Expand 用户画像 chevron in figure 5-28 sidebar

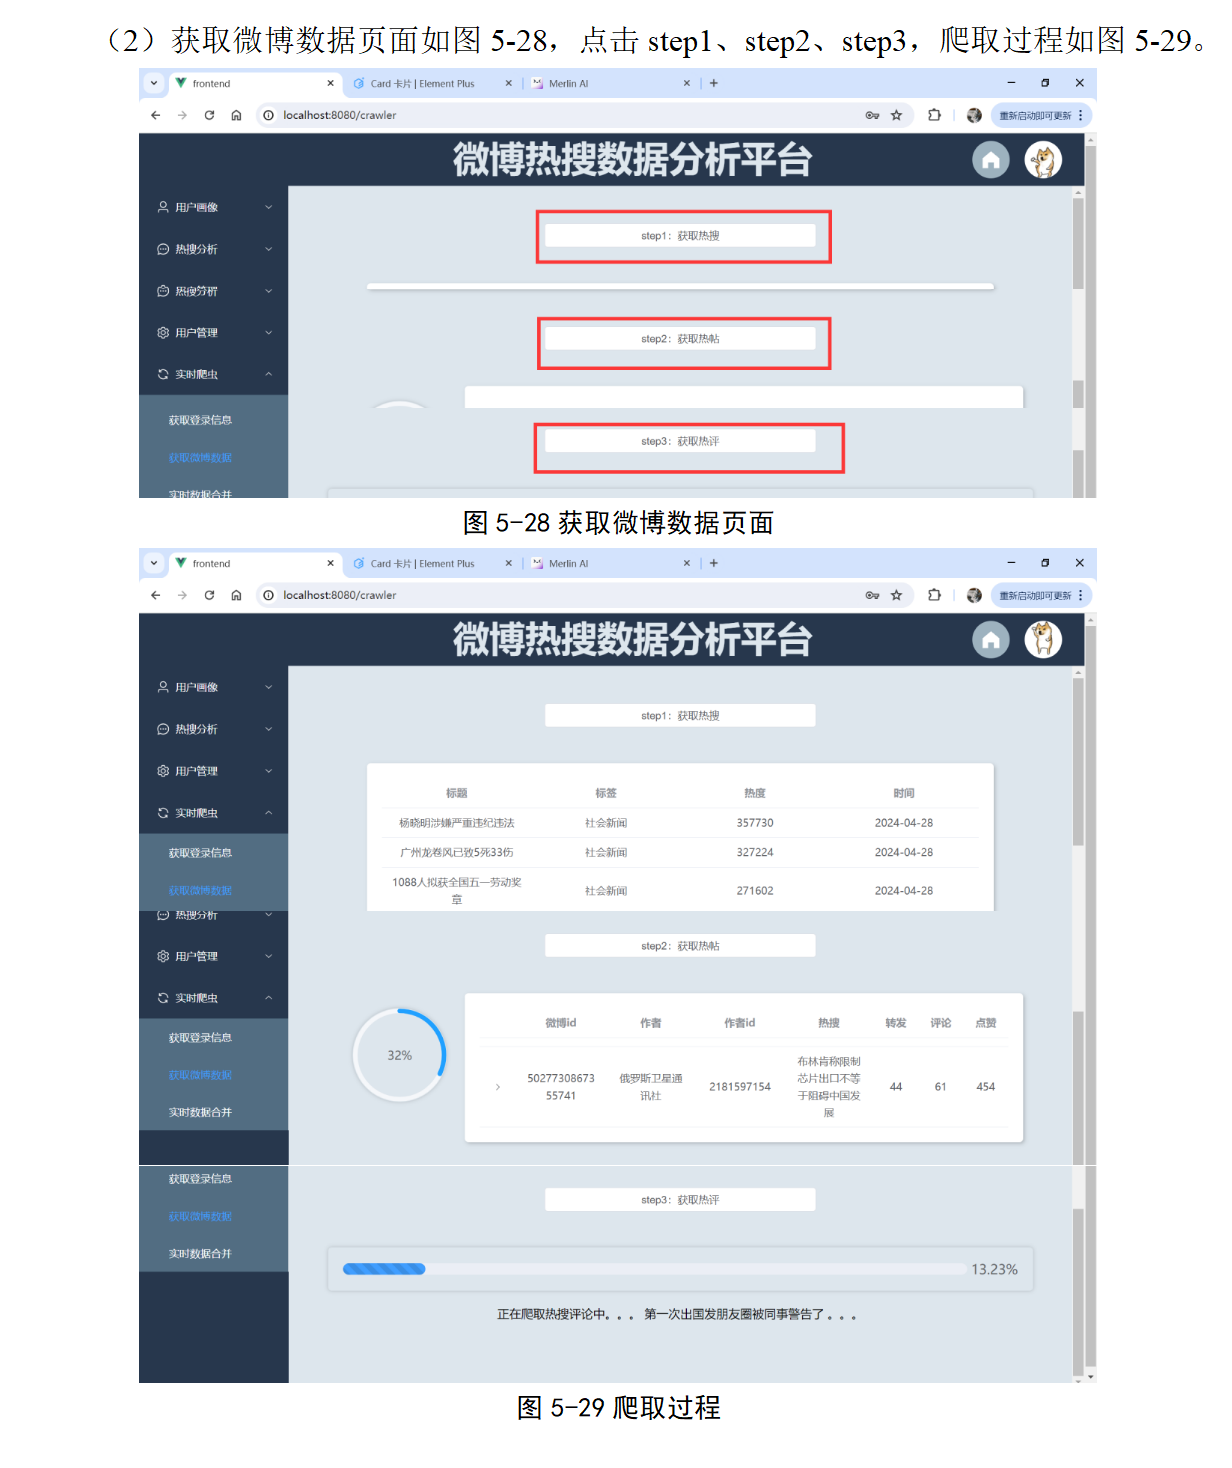coord(268,207)
